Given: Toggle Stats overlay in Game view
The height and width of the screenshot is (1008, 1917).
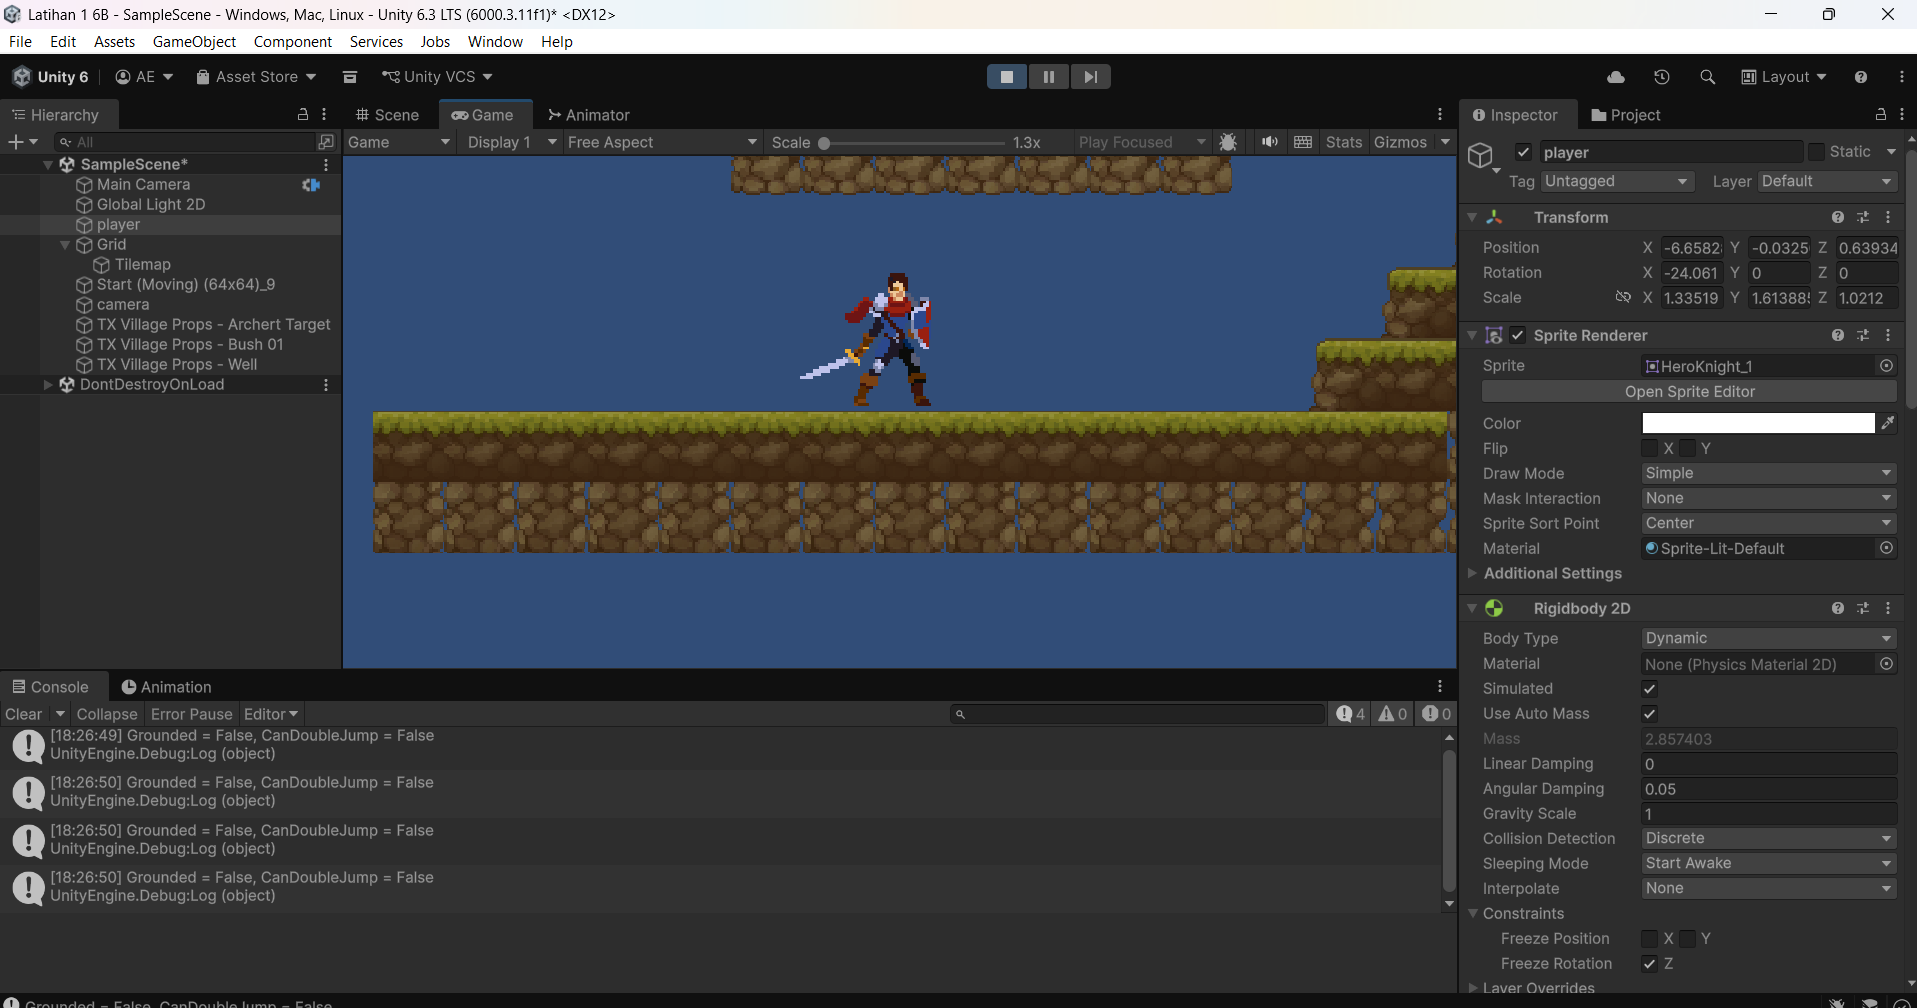Looking at the screenshot, I should [x=1343, y=142].
